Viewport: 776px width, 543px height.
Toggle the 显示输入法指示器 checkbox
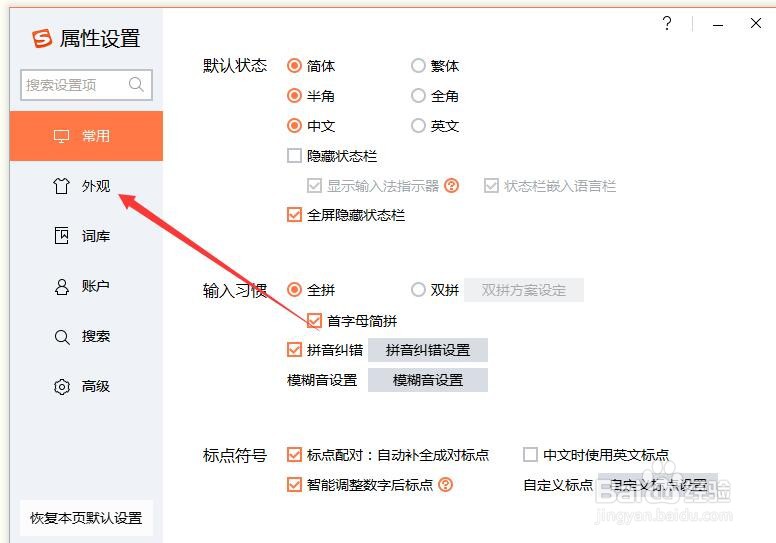(x=314, y=186)
